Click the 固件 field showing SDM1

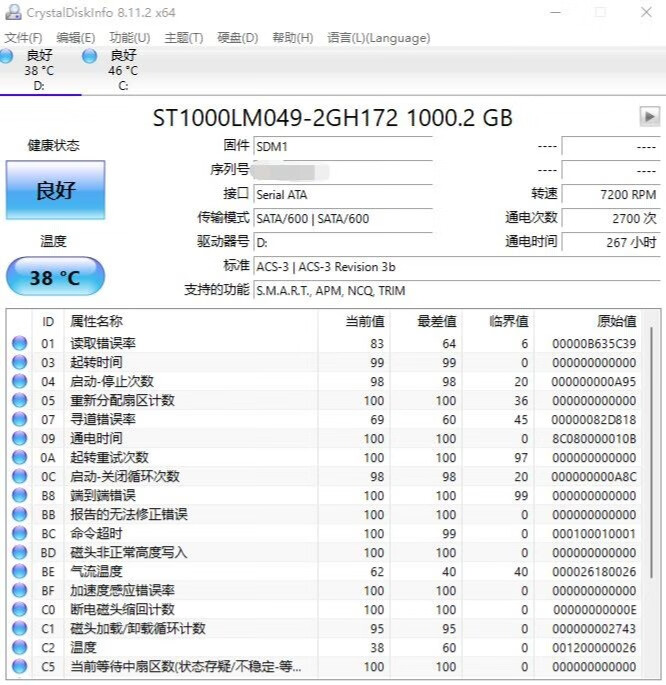click(343, 146)
